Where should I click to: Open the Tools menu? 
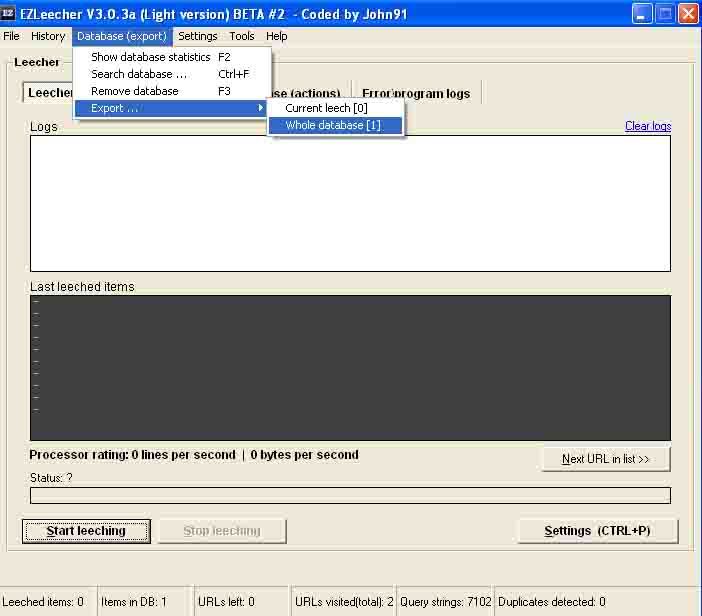tap(242, 36)
